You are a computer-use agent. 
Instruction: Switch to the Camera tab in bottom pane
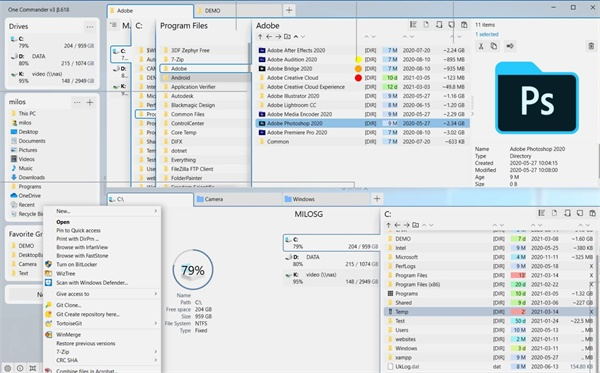coord(237,199)
